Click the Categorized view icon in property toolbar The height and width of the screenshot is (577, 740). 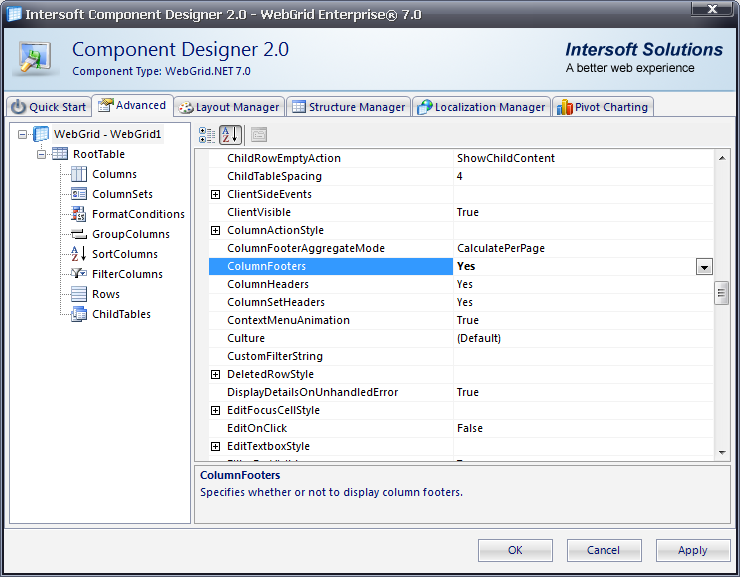click(x=207, y=135)
